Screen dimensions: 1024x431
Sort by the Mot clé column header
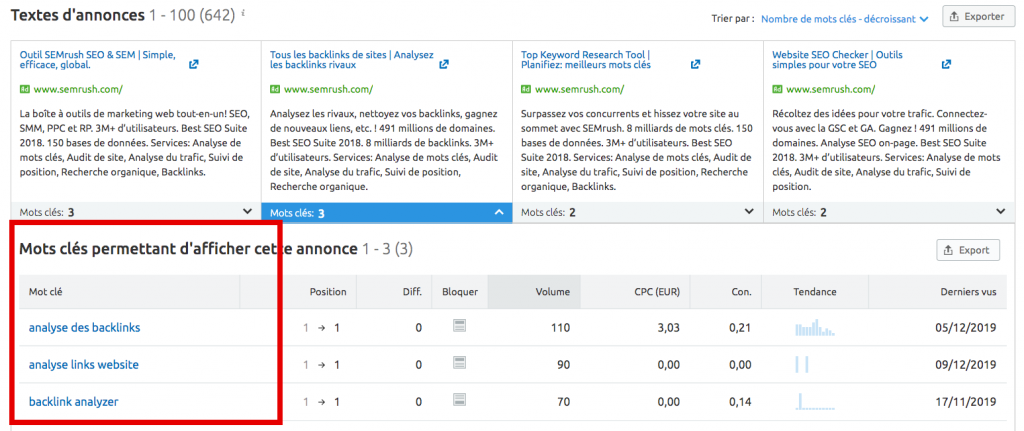click(x=46, y=292)
